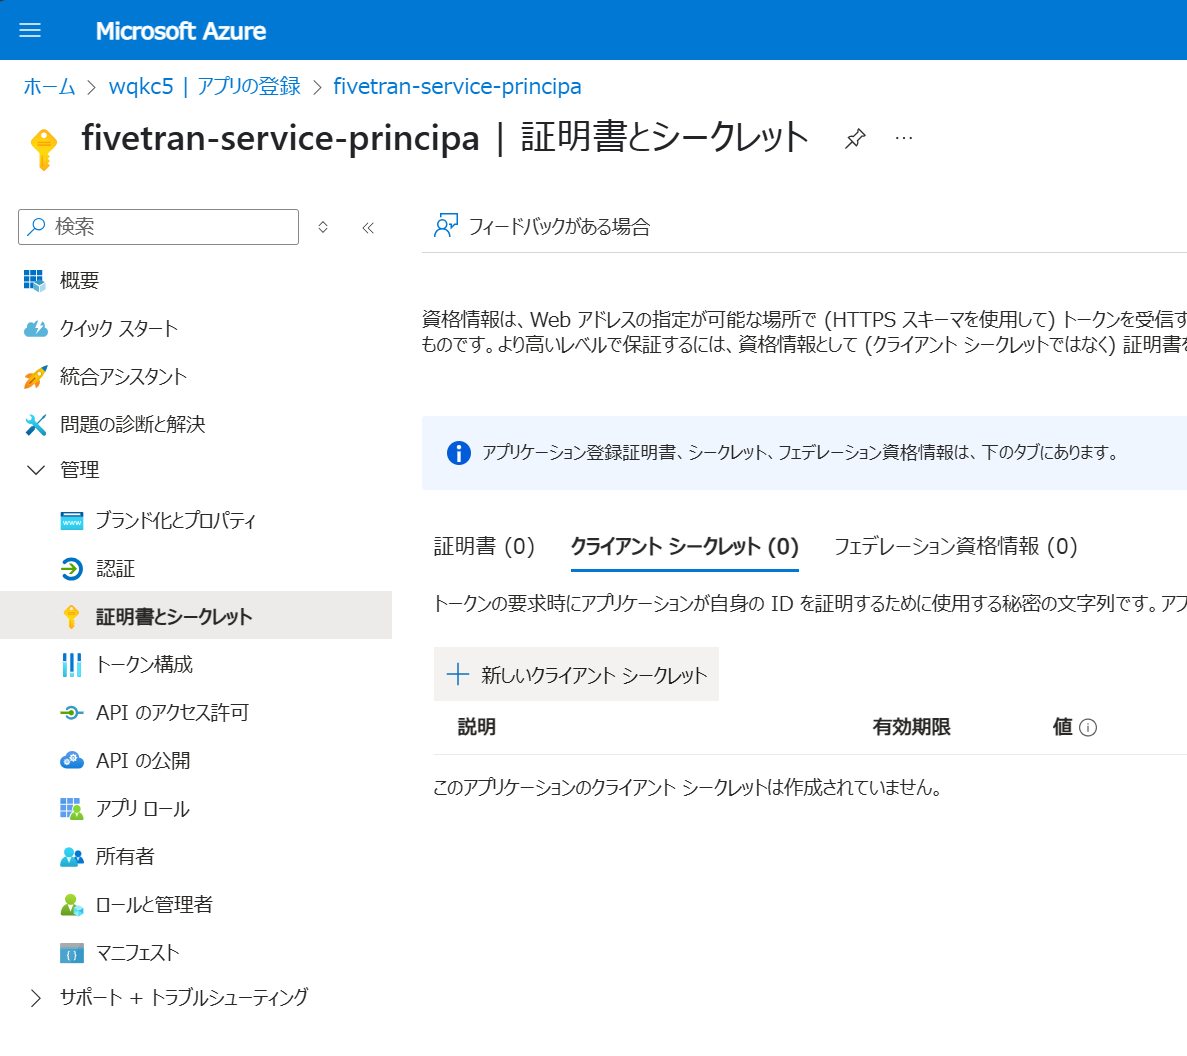This screenshot has height=1056, width=1187.
Task: Click the 認証 arrow icon
Action: [72, 568]
